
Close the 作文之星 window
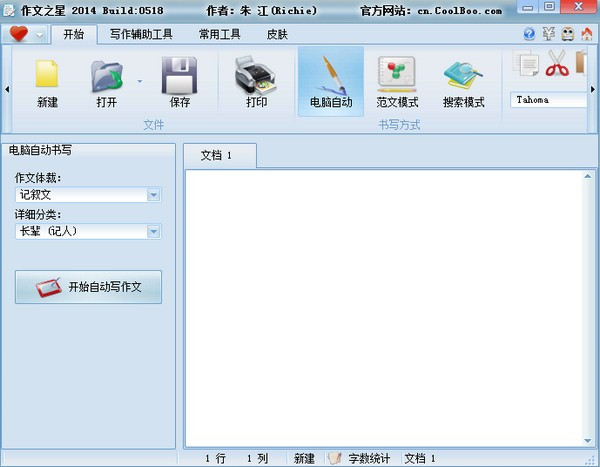pos(579,7)
